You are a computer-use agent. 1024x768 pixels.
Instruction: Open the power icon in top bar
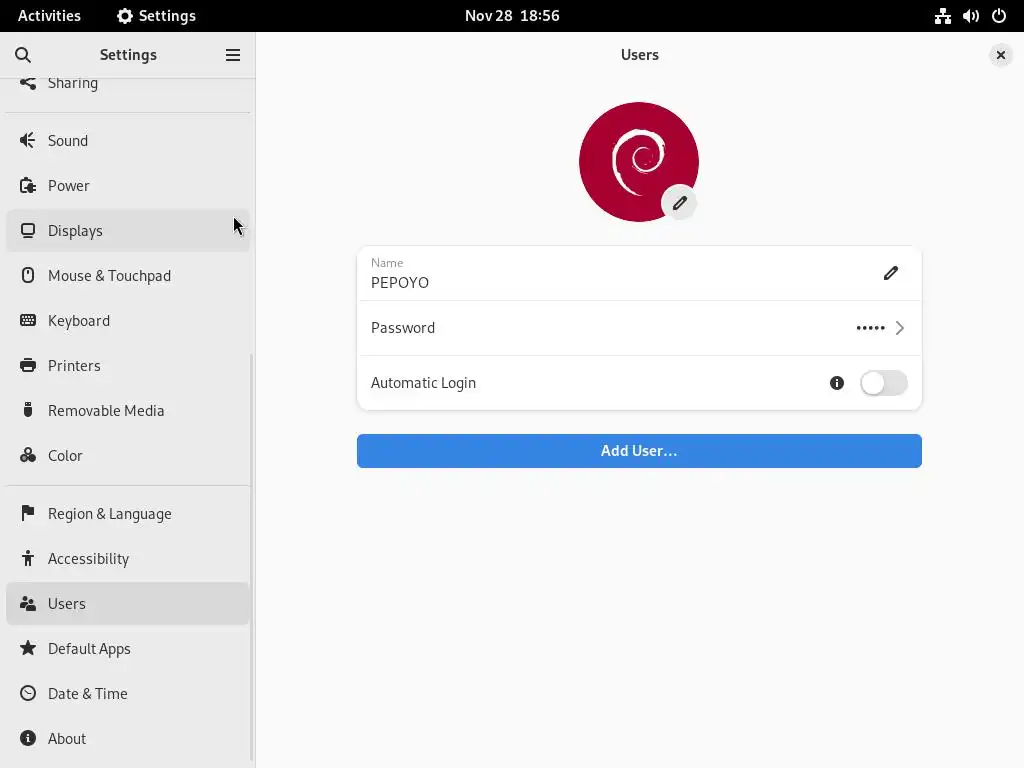click(x=999, y=16)
